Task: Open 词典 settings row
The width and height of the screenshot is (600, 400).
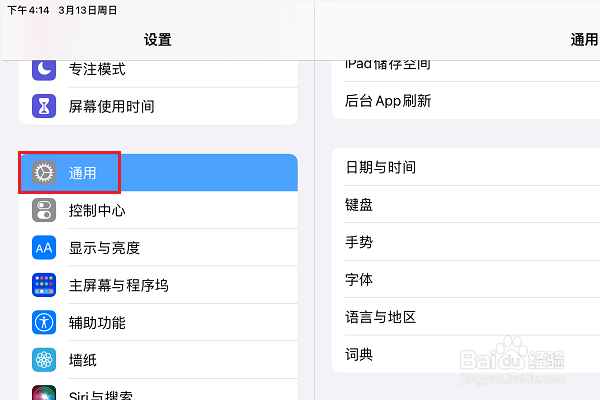Action: click(x=466, y=354)
